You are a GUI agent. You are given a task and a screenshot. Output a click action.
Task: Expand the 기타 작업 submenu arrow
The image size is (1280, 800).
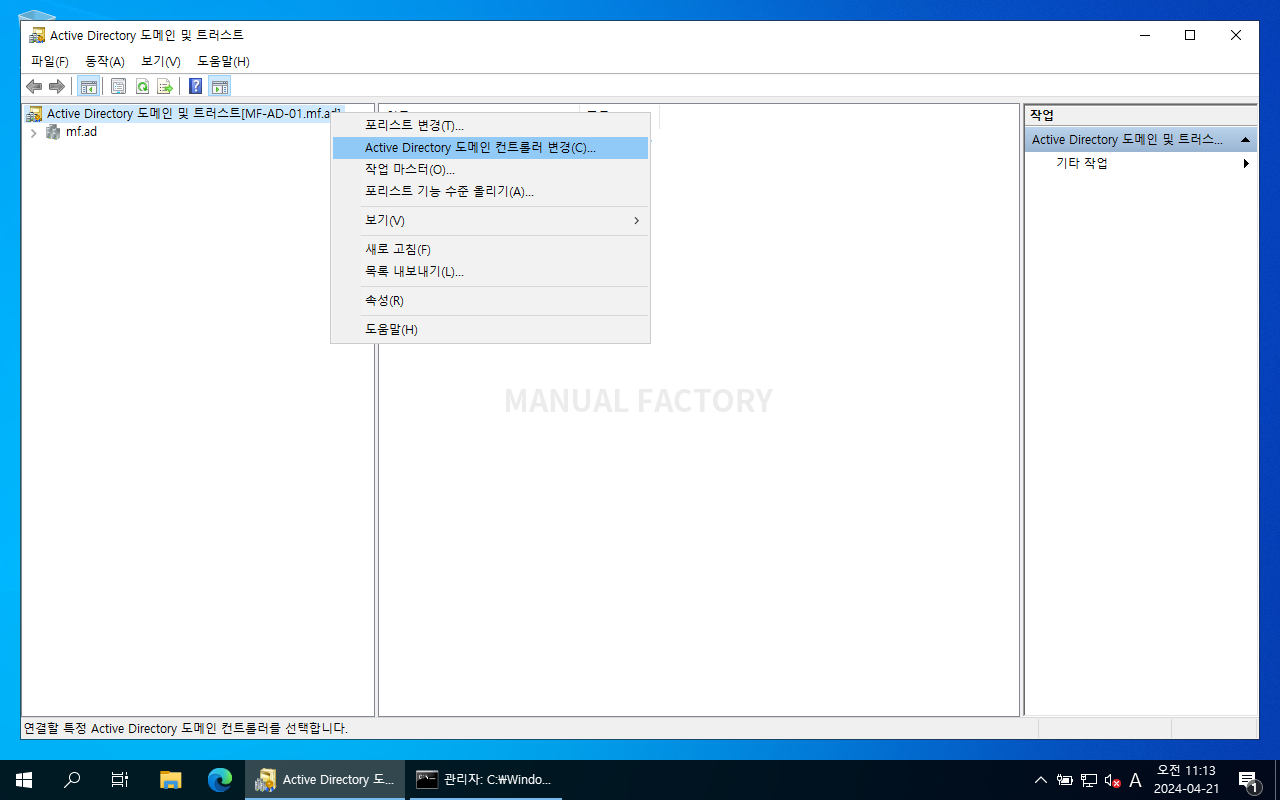1246,163
